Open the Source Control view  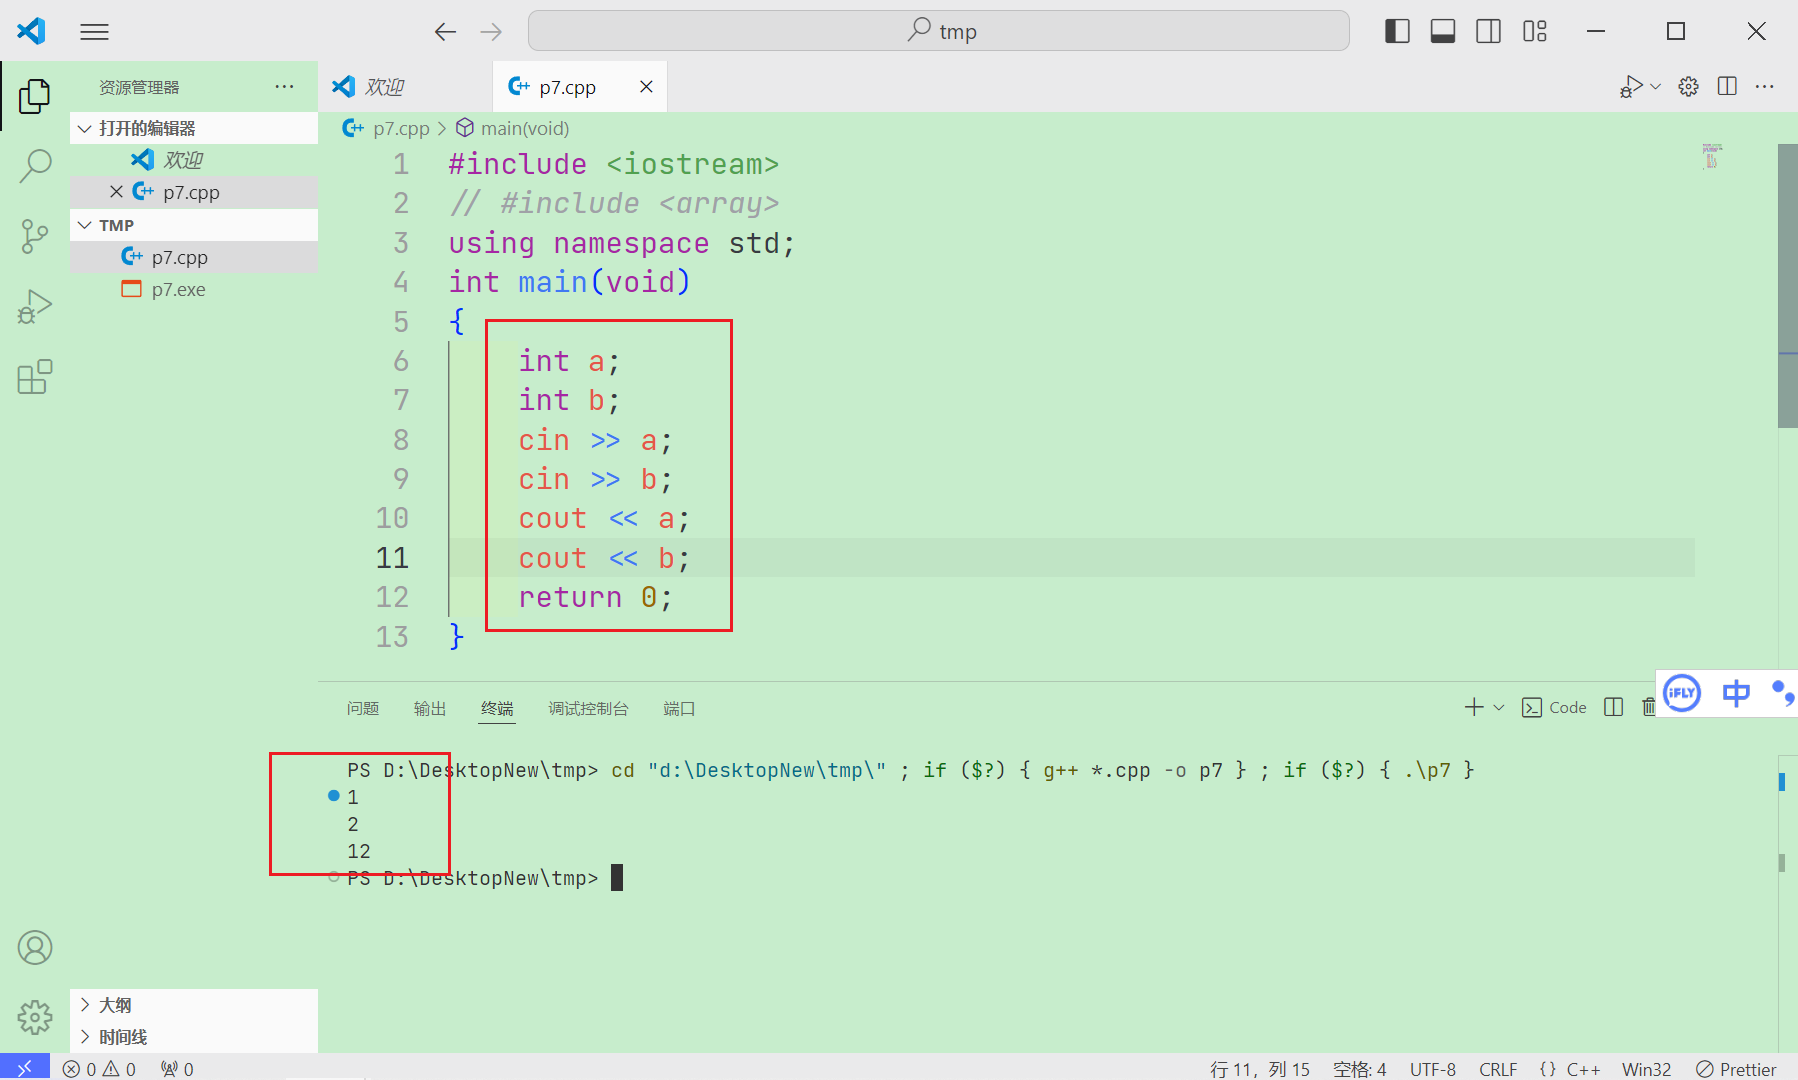tap(34, 237)
